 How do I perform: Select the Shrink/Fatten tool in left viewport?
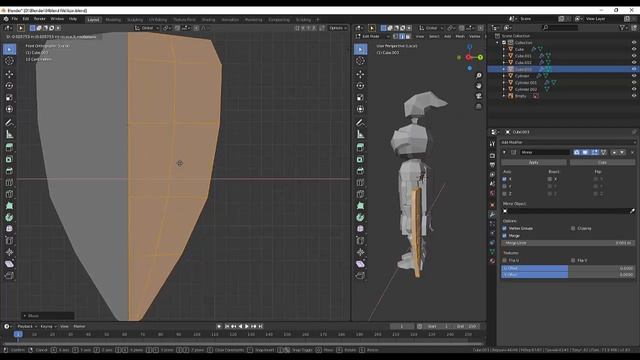tap(9, 252)
